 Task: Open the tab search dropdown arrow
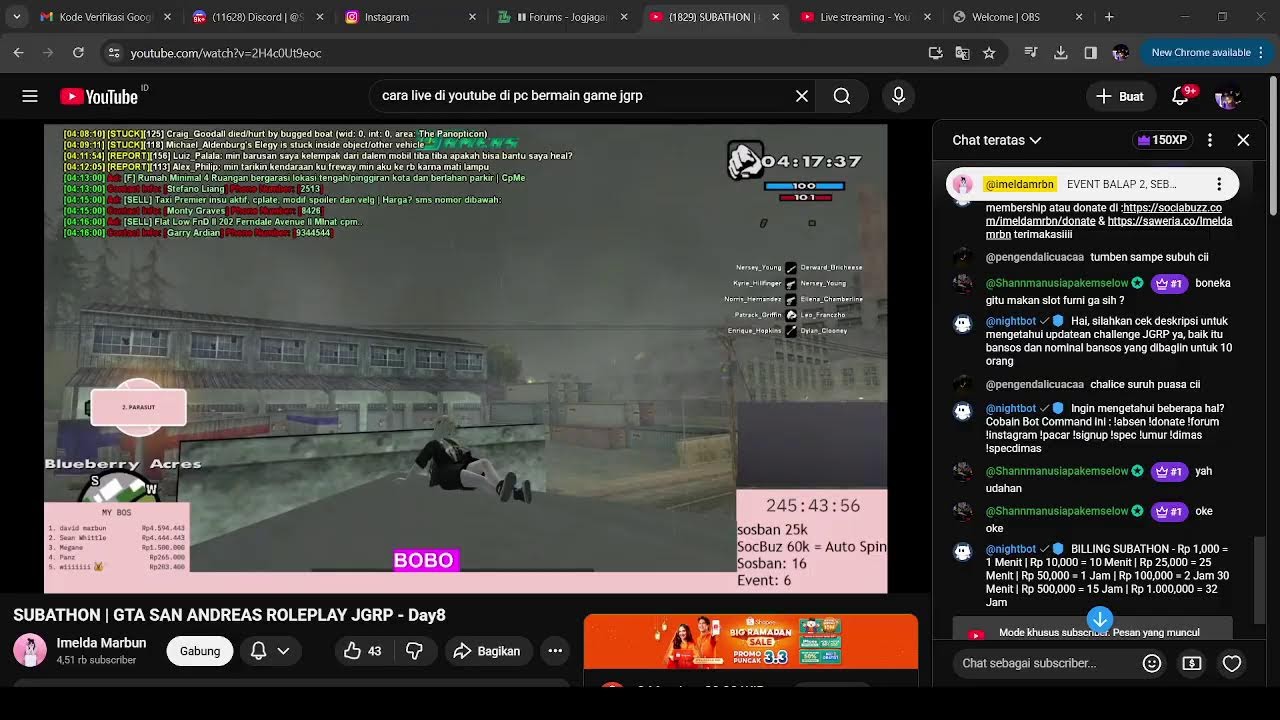pyautogui.click(x=17, y=17)
